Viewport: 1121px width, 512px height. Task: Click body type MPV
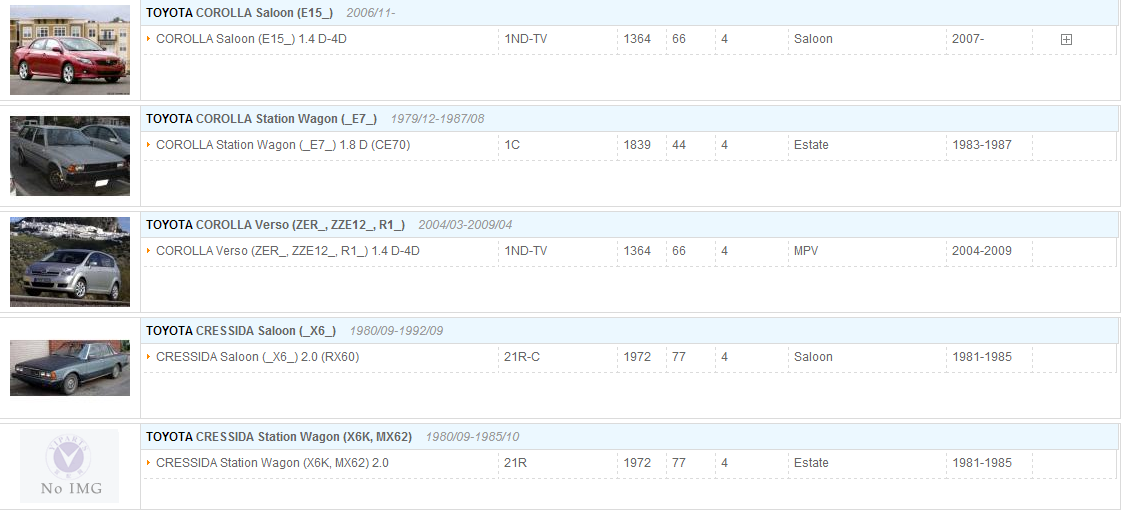806,250
